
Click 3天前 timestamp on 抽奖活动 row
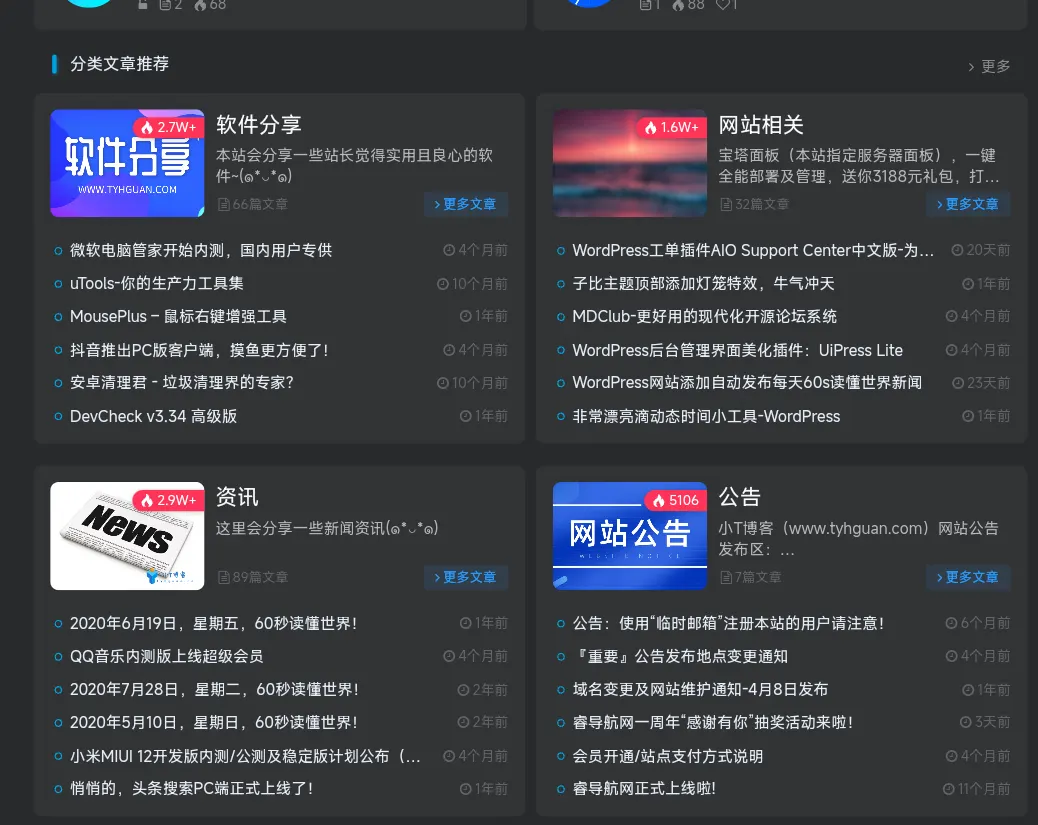985,722
